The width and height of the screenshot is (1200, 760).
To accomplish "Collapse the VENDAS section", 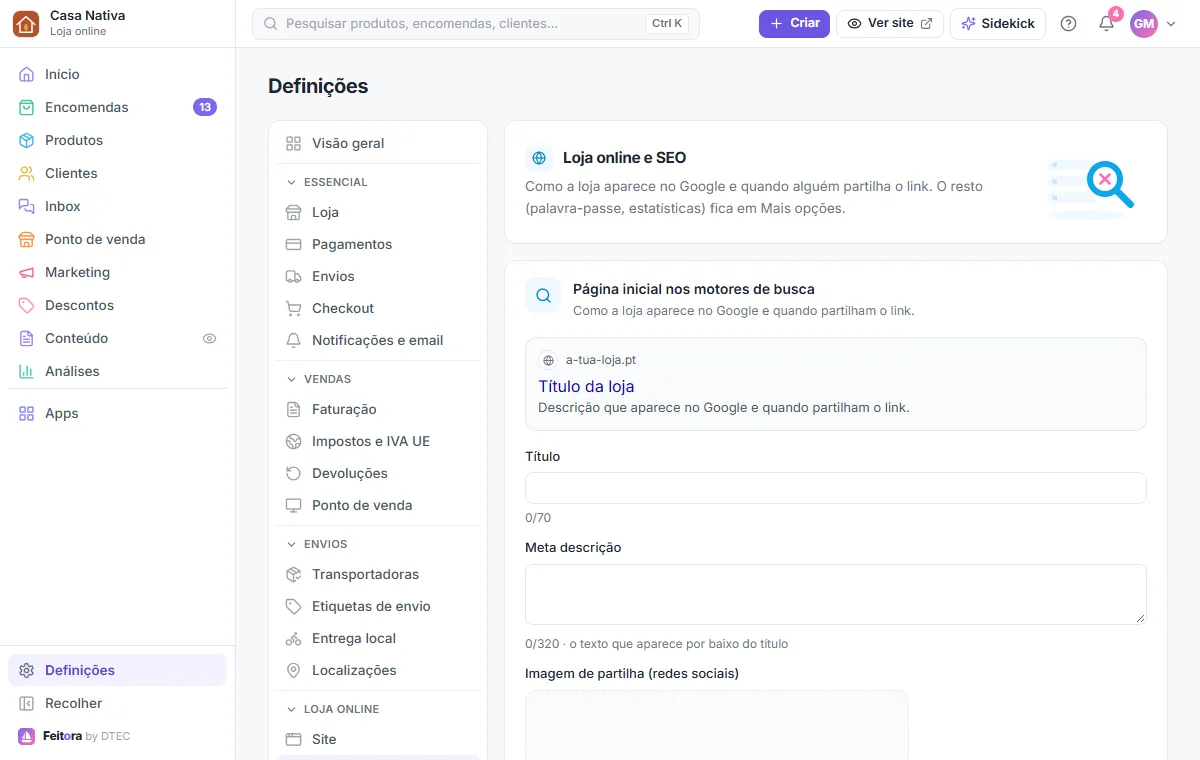I will click(378, 379).
